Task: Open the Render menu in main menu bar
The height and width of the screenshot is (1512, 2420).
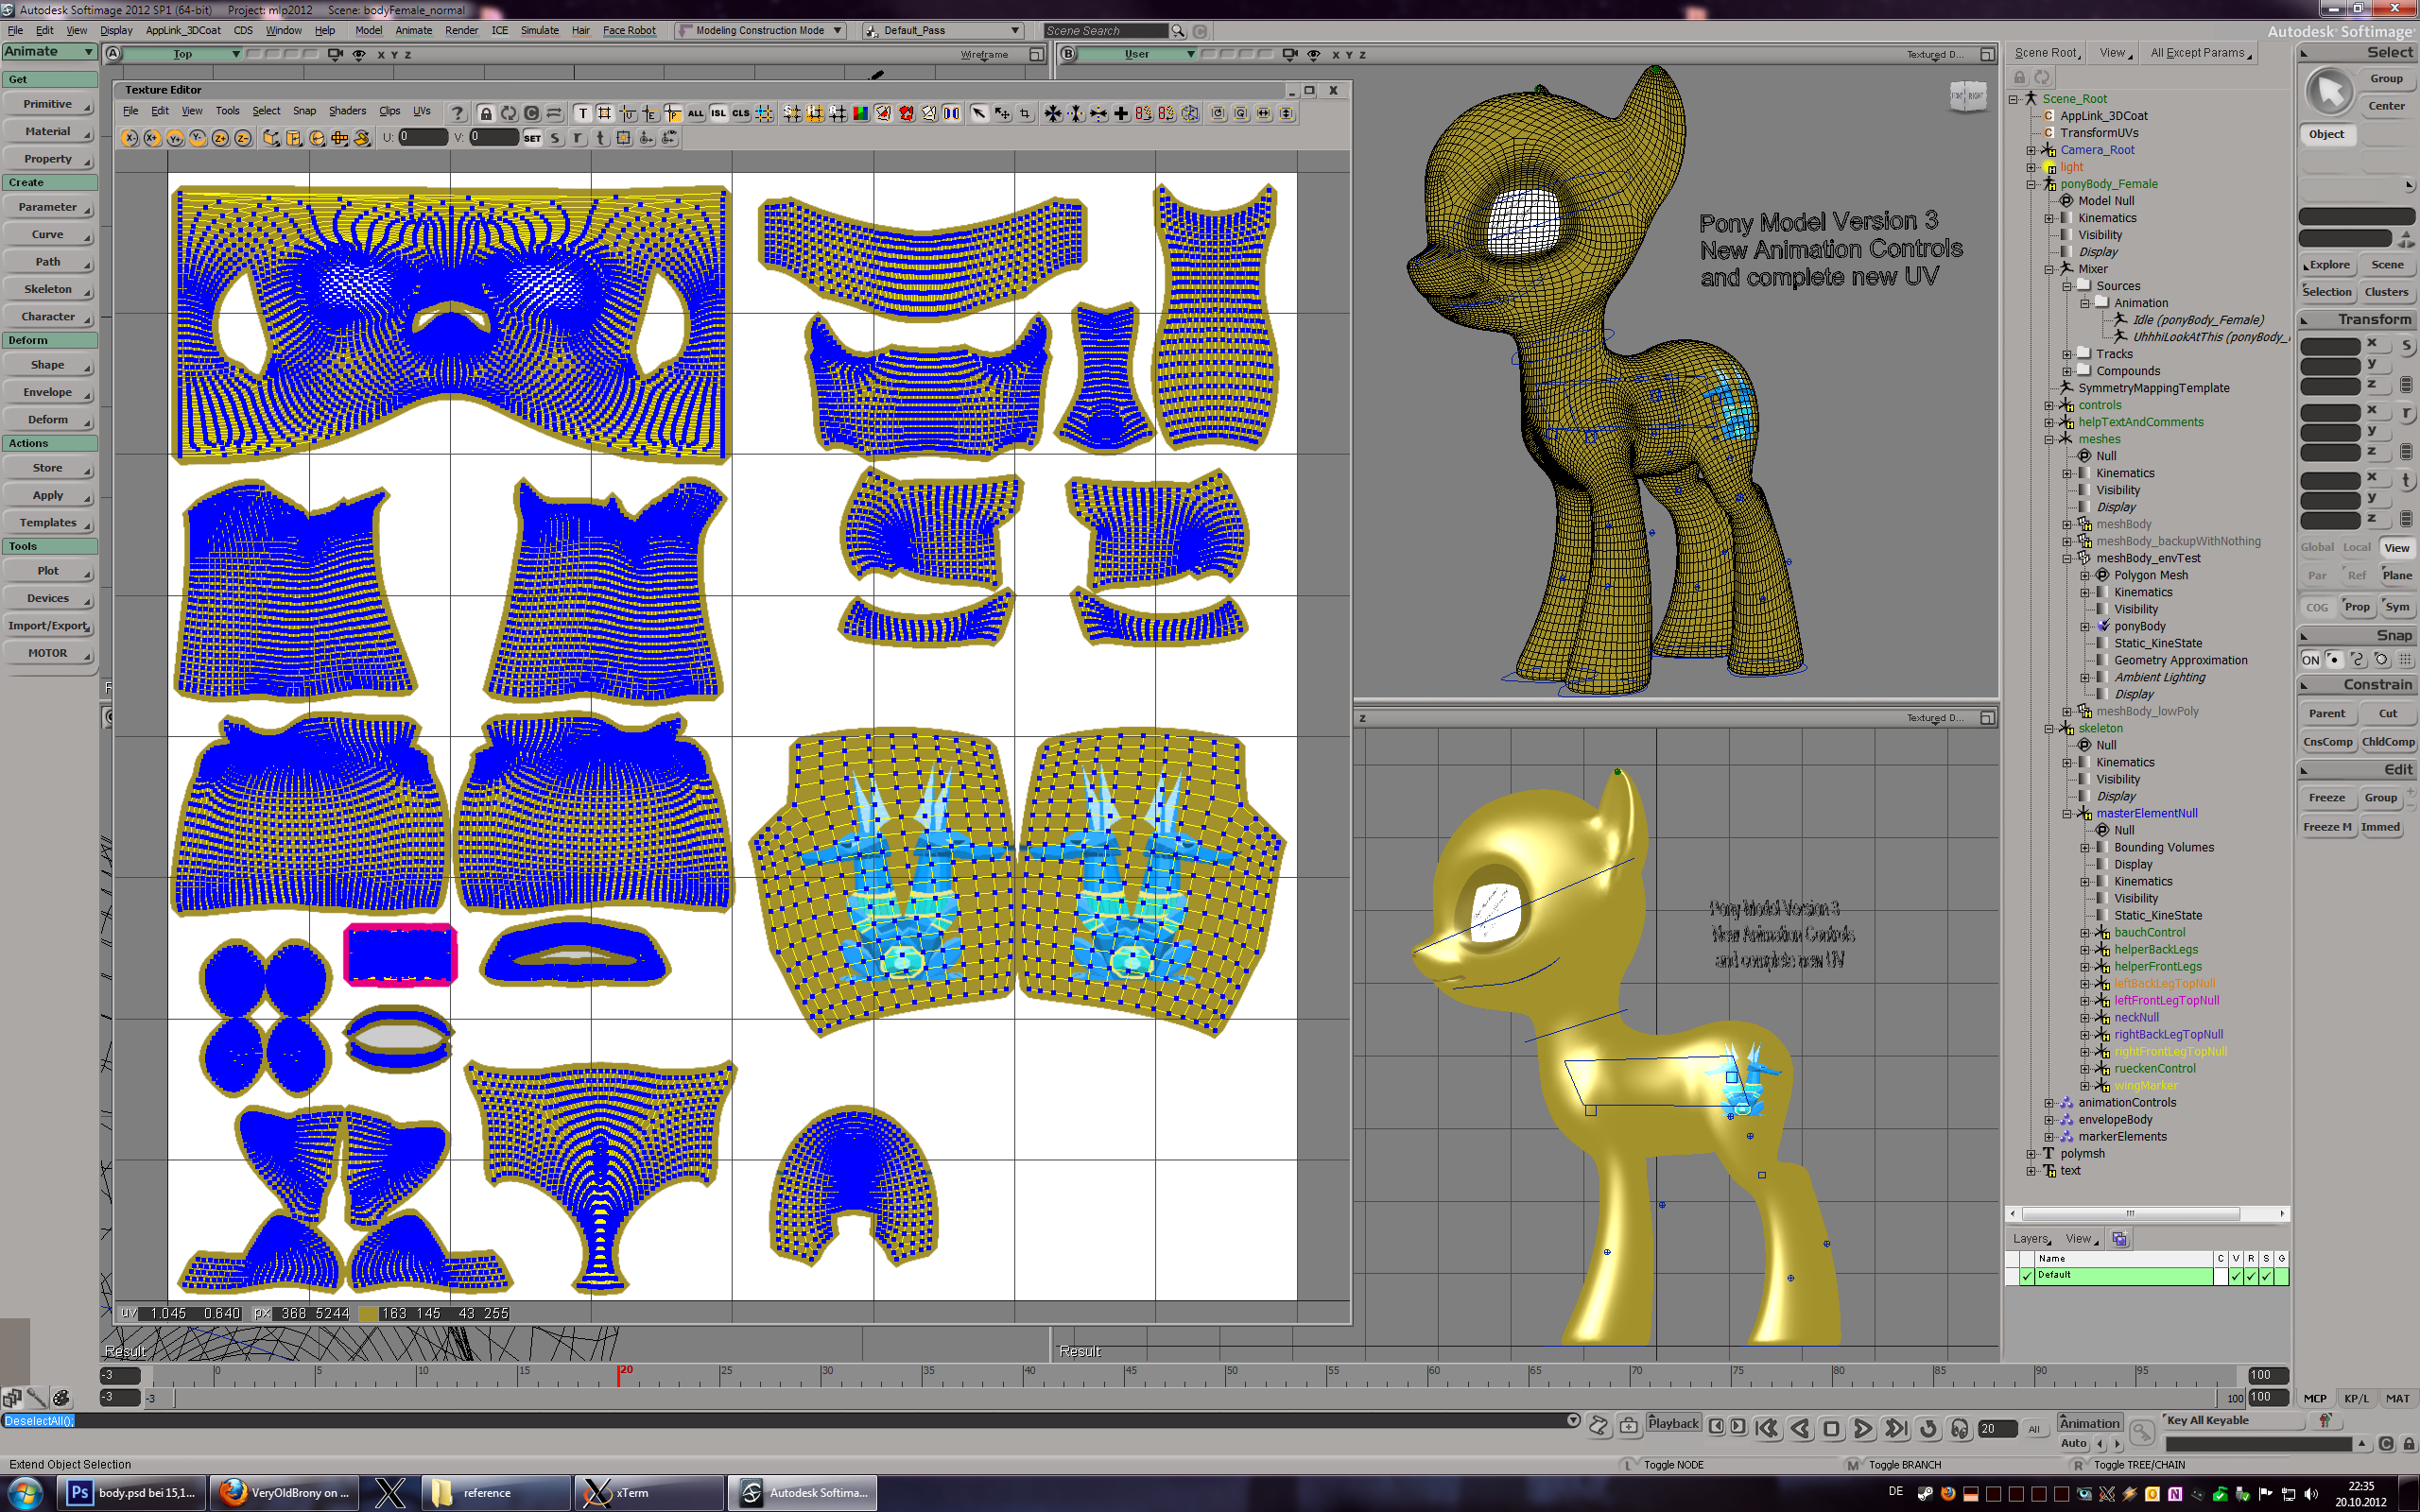Action: (x=461, y=31)
